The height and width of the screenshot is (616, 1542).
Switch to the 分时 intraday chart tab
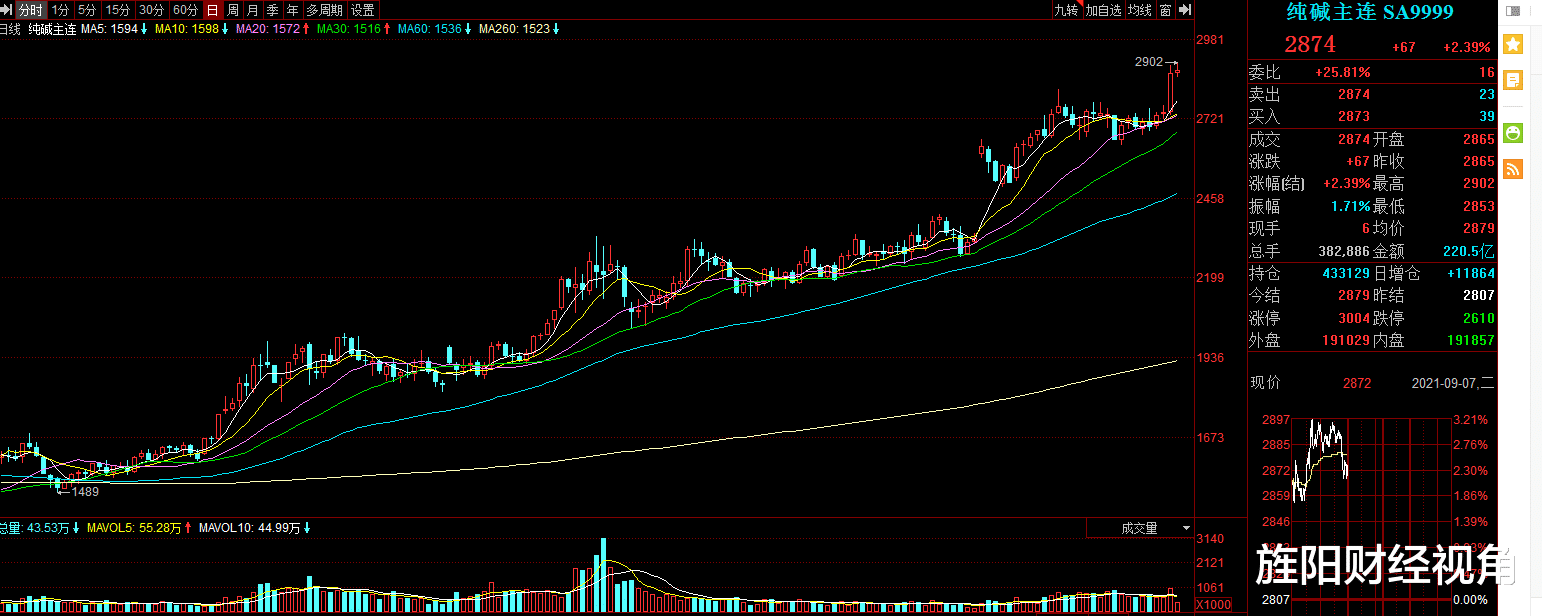click(31, 10)
